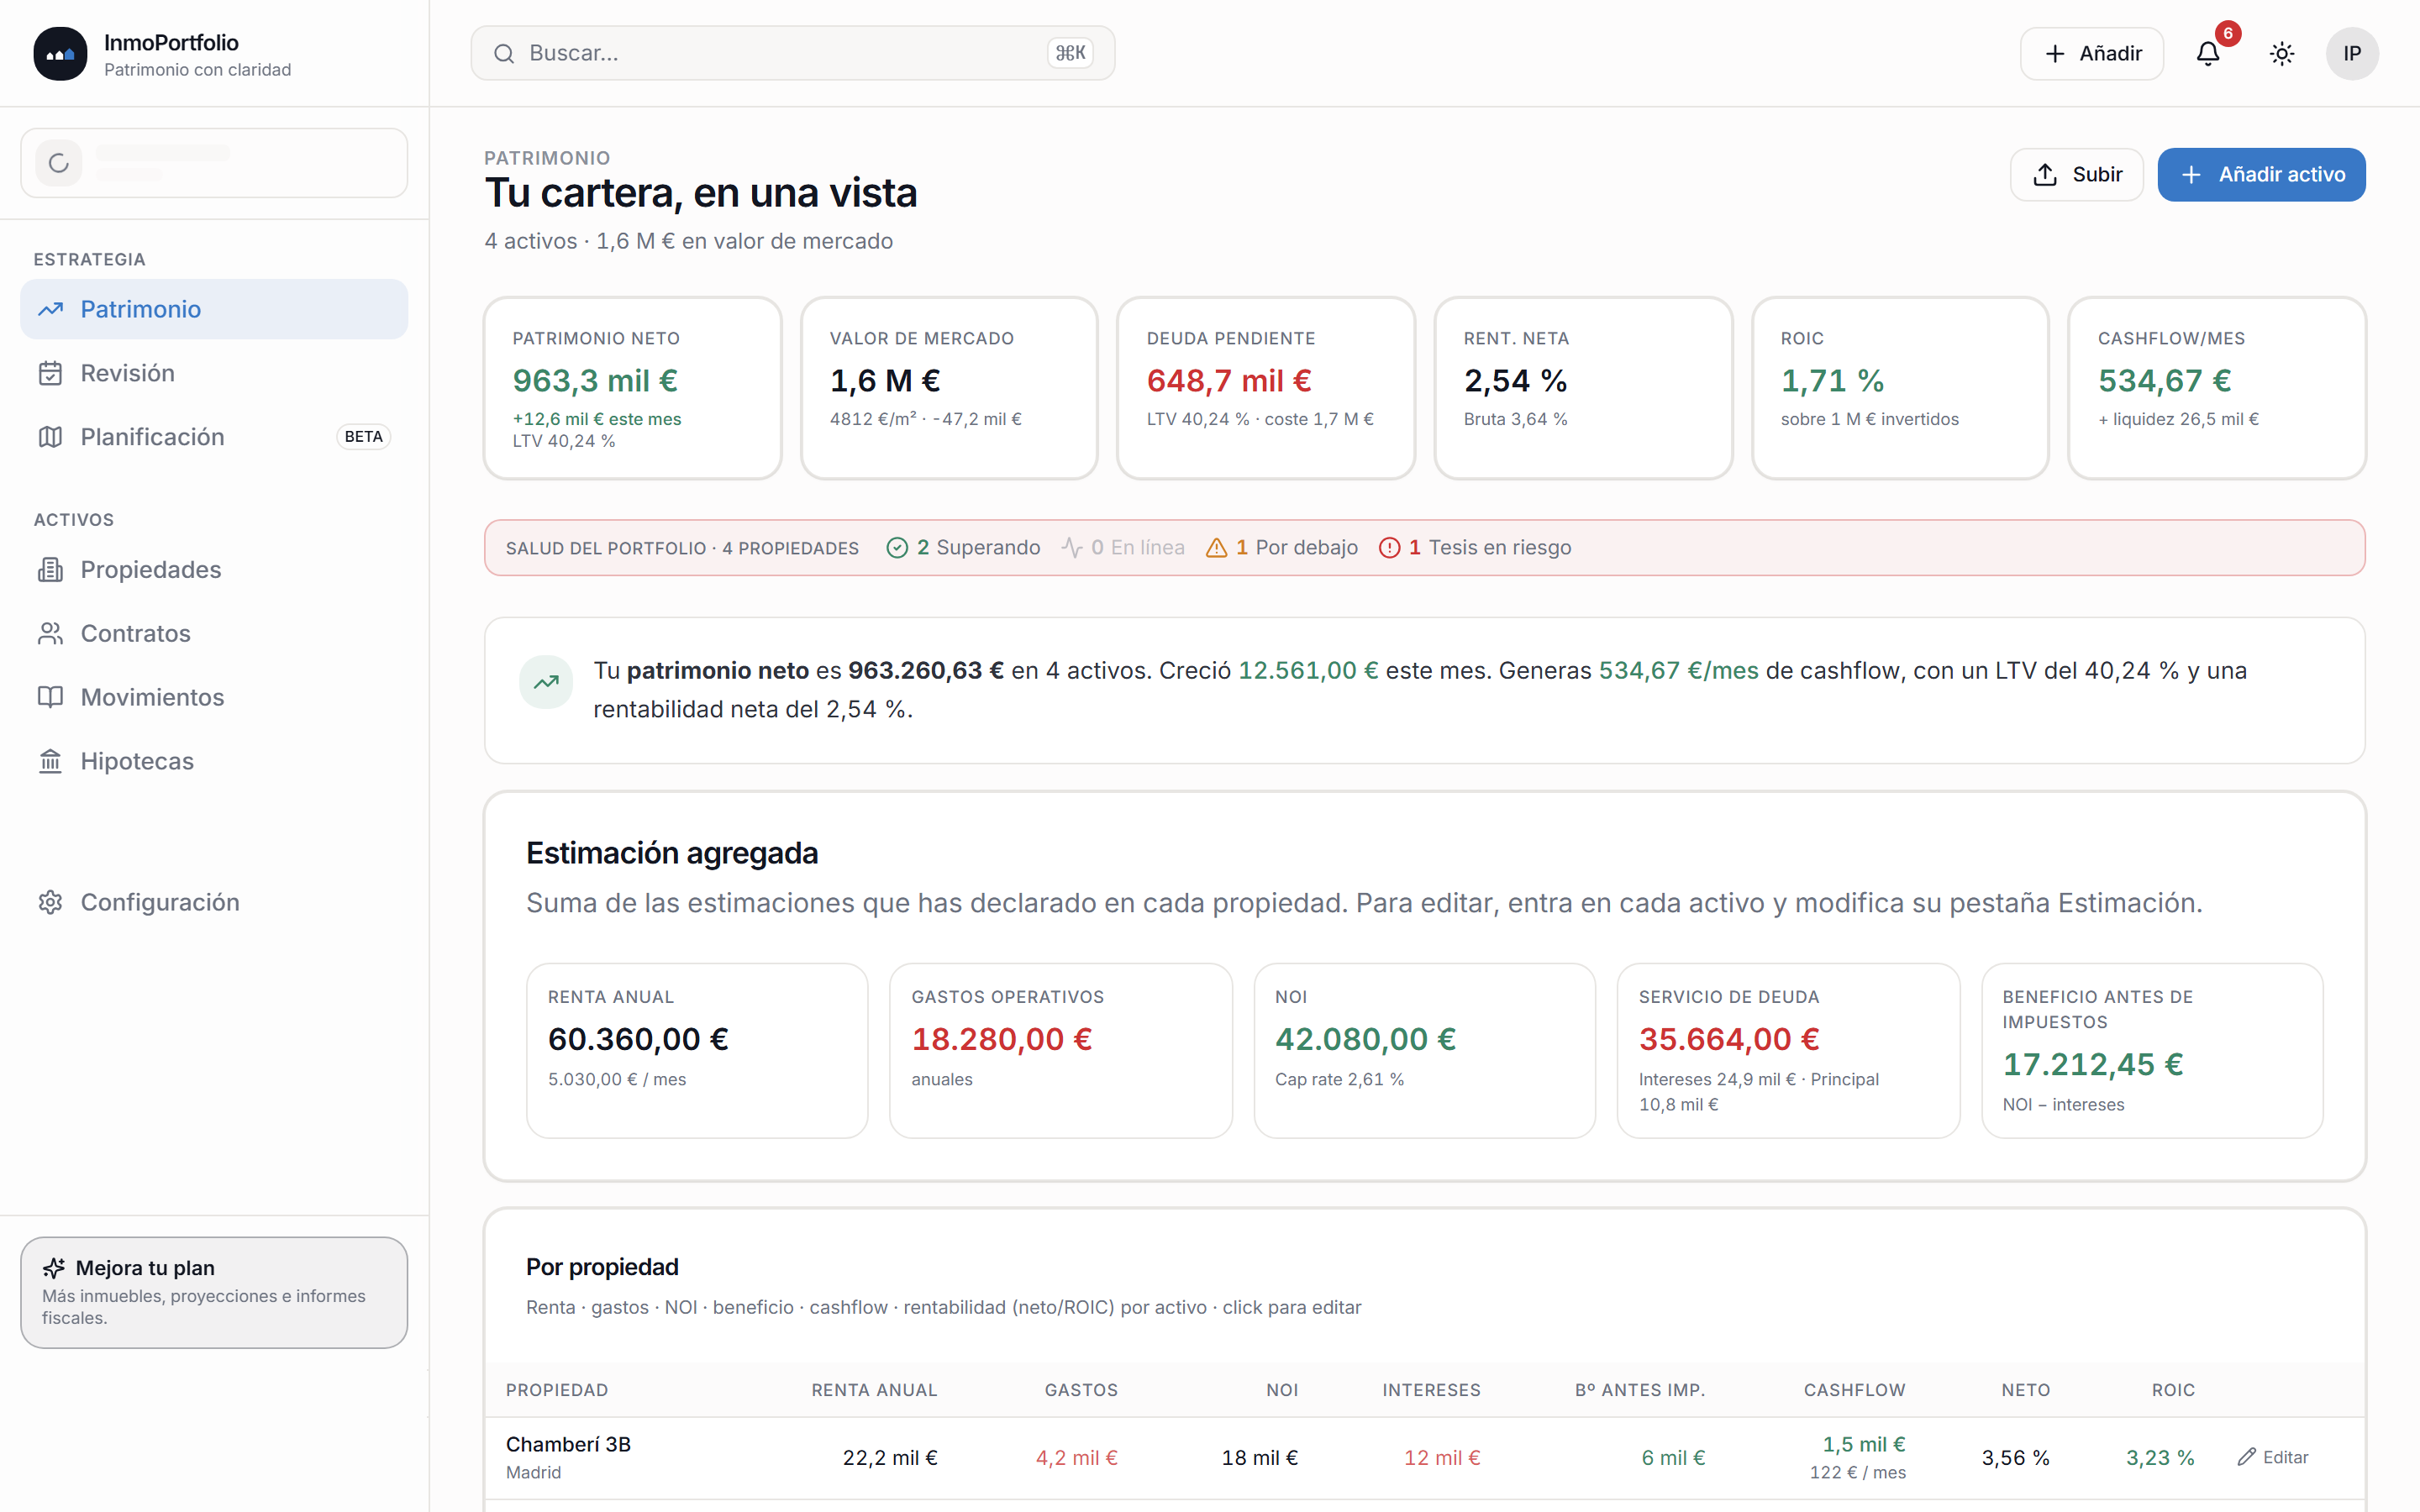
Task: Click the Configuración gear icon
Action: (x=51, y=902)
